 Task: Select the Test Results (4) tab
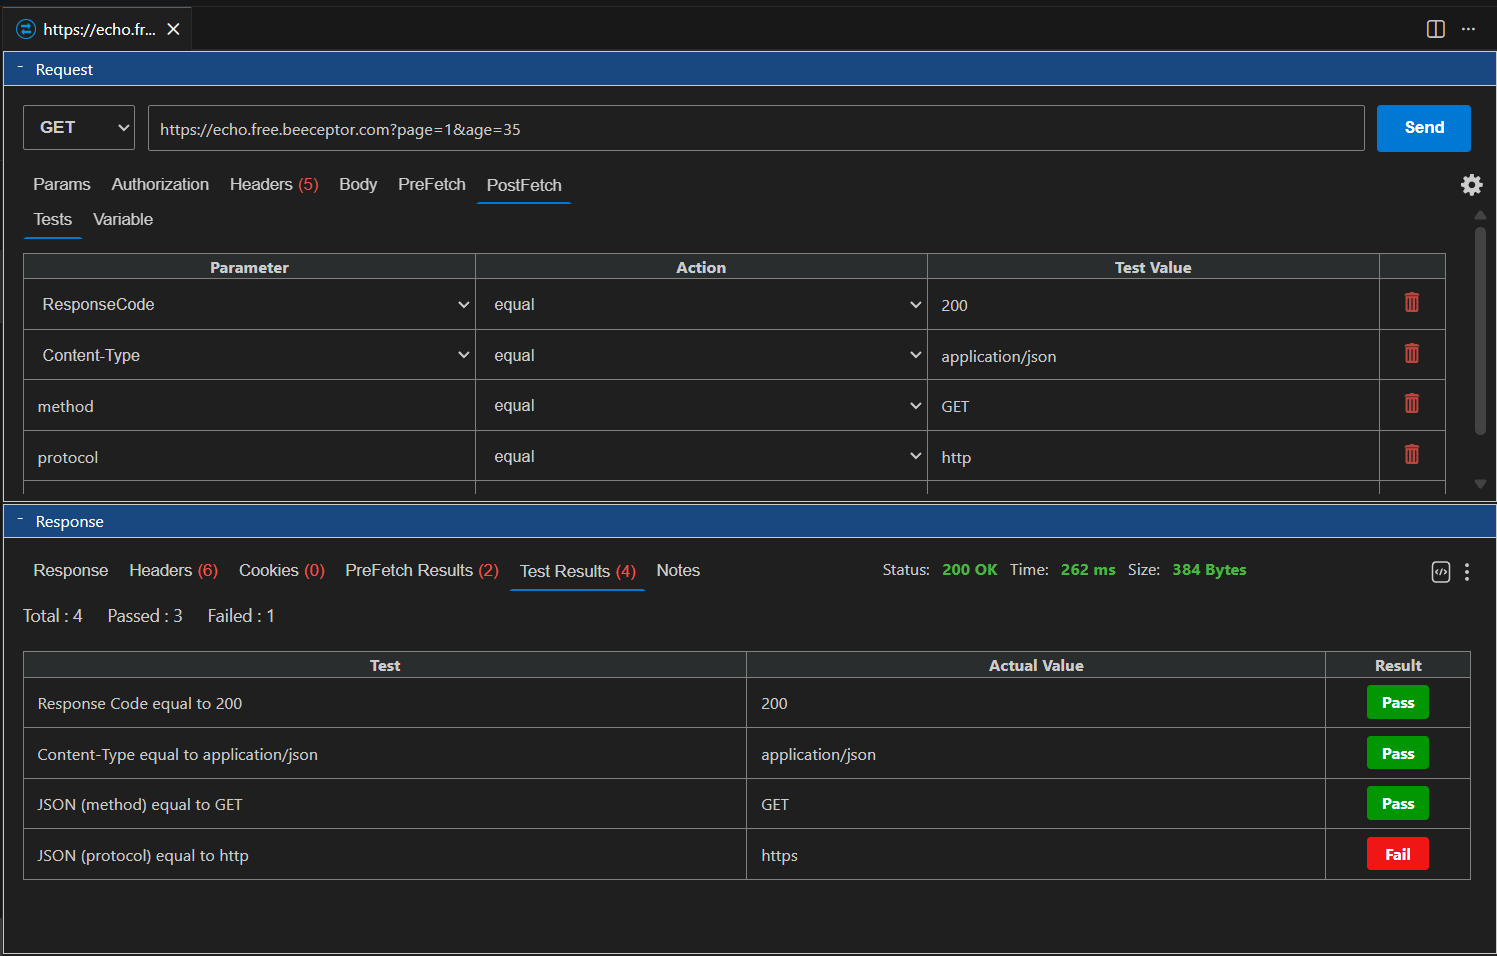[578, 571]
